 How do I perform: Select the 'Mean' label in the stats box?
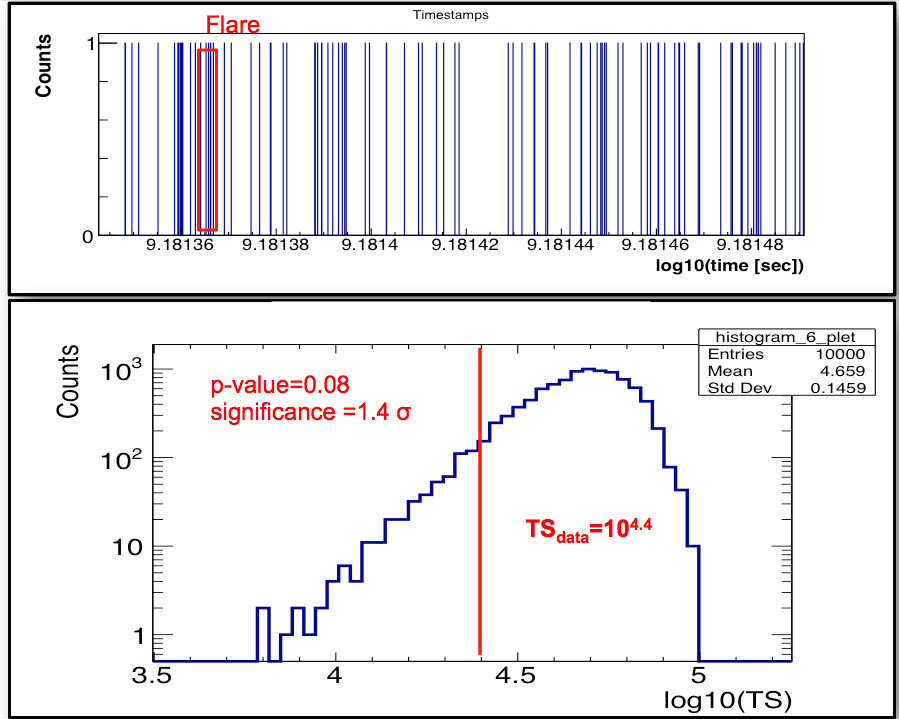point(729,371)
